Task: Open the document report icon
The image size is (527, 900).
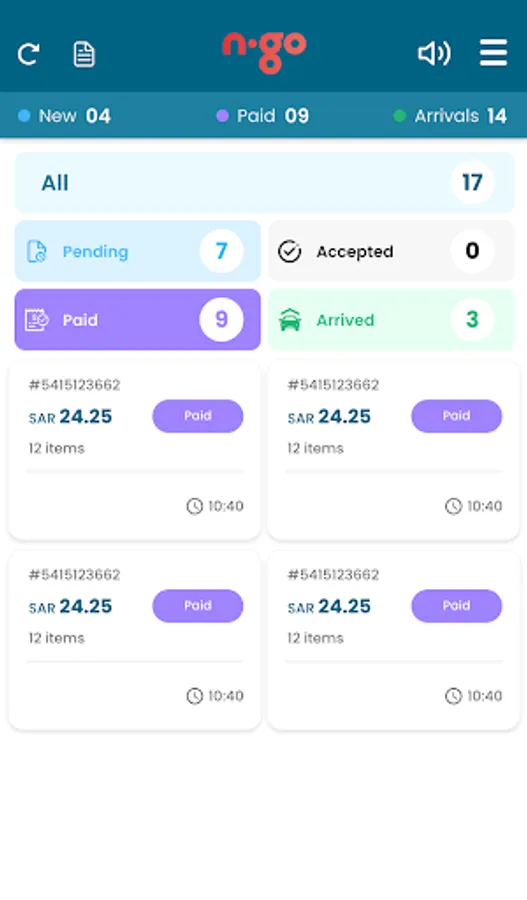Action: 84,55
